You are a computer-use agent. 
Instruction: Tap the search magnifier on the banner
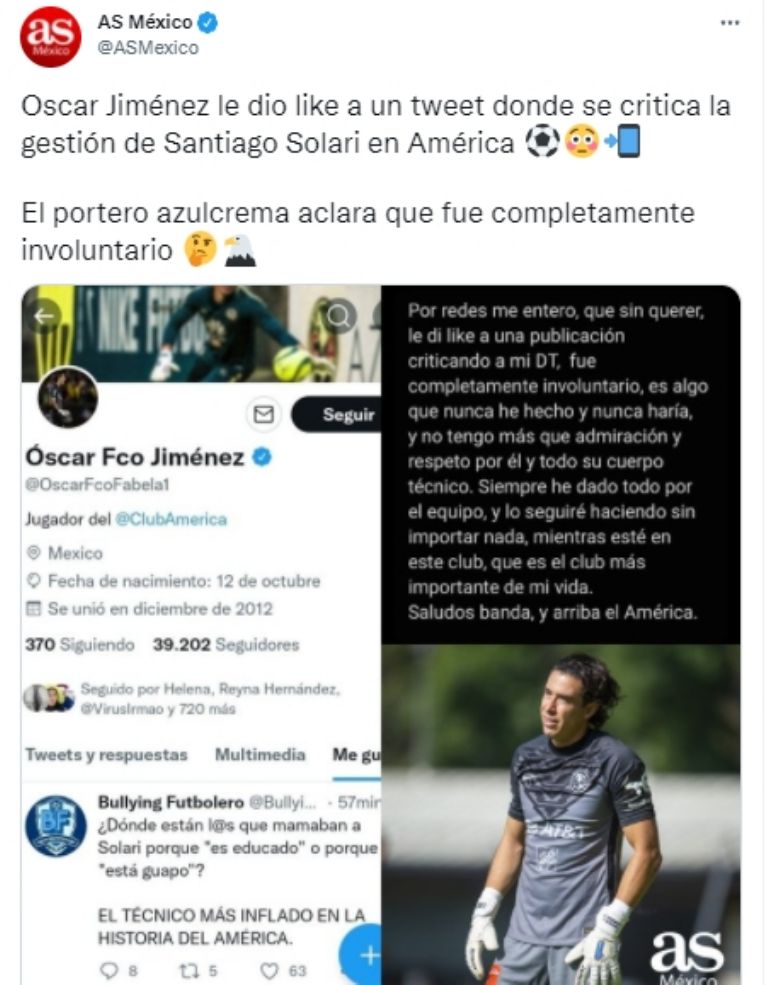pos(339,316)
